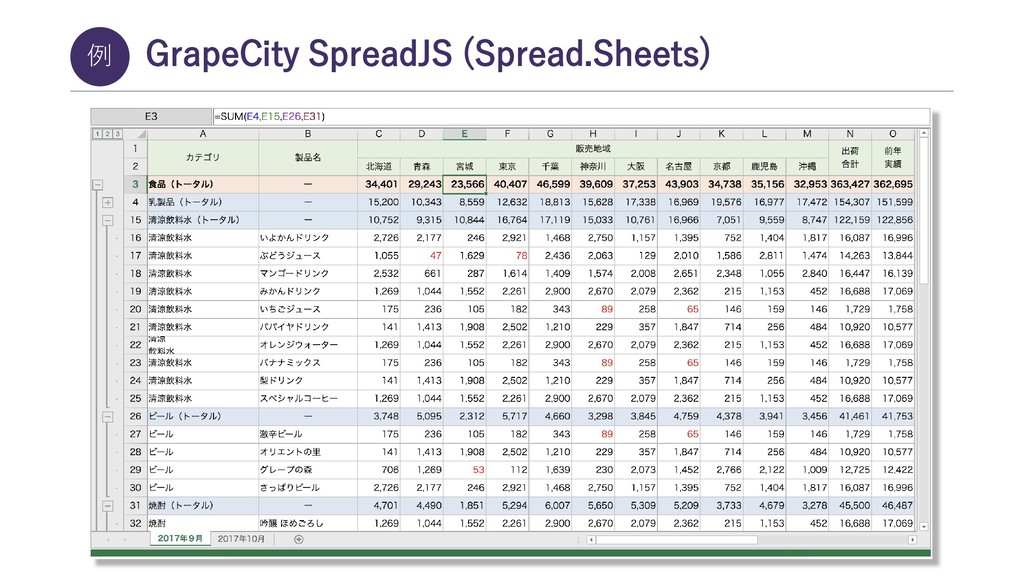Click the 宮城 column label
The height and width of the screenshot is (576, 1024).
pyautogui.click(x=464, y=167)
